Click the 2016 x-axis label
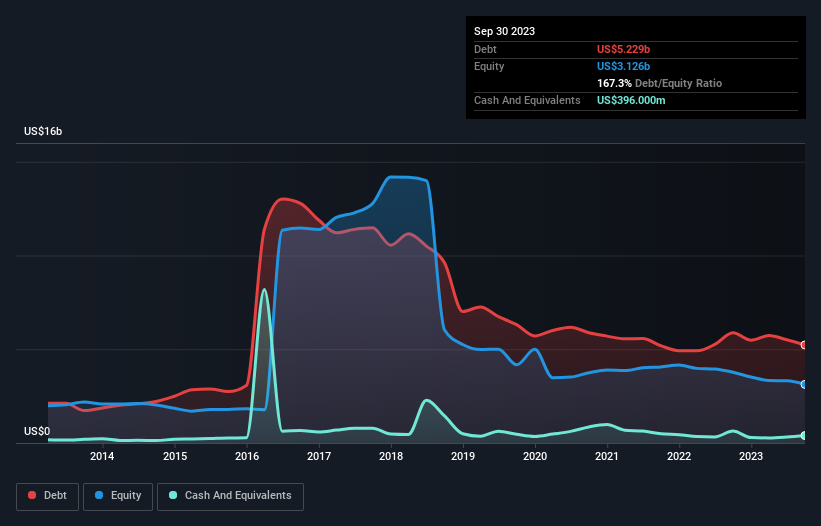Viewport: 821px width, 526px height. click(247, 456)
